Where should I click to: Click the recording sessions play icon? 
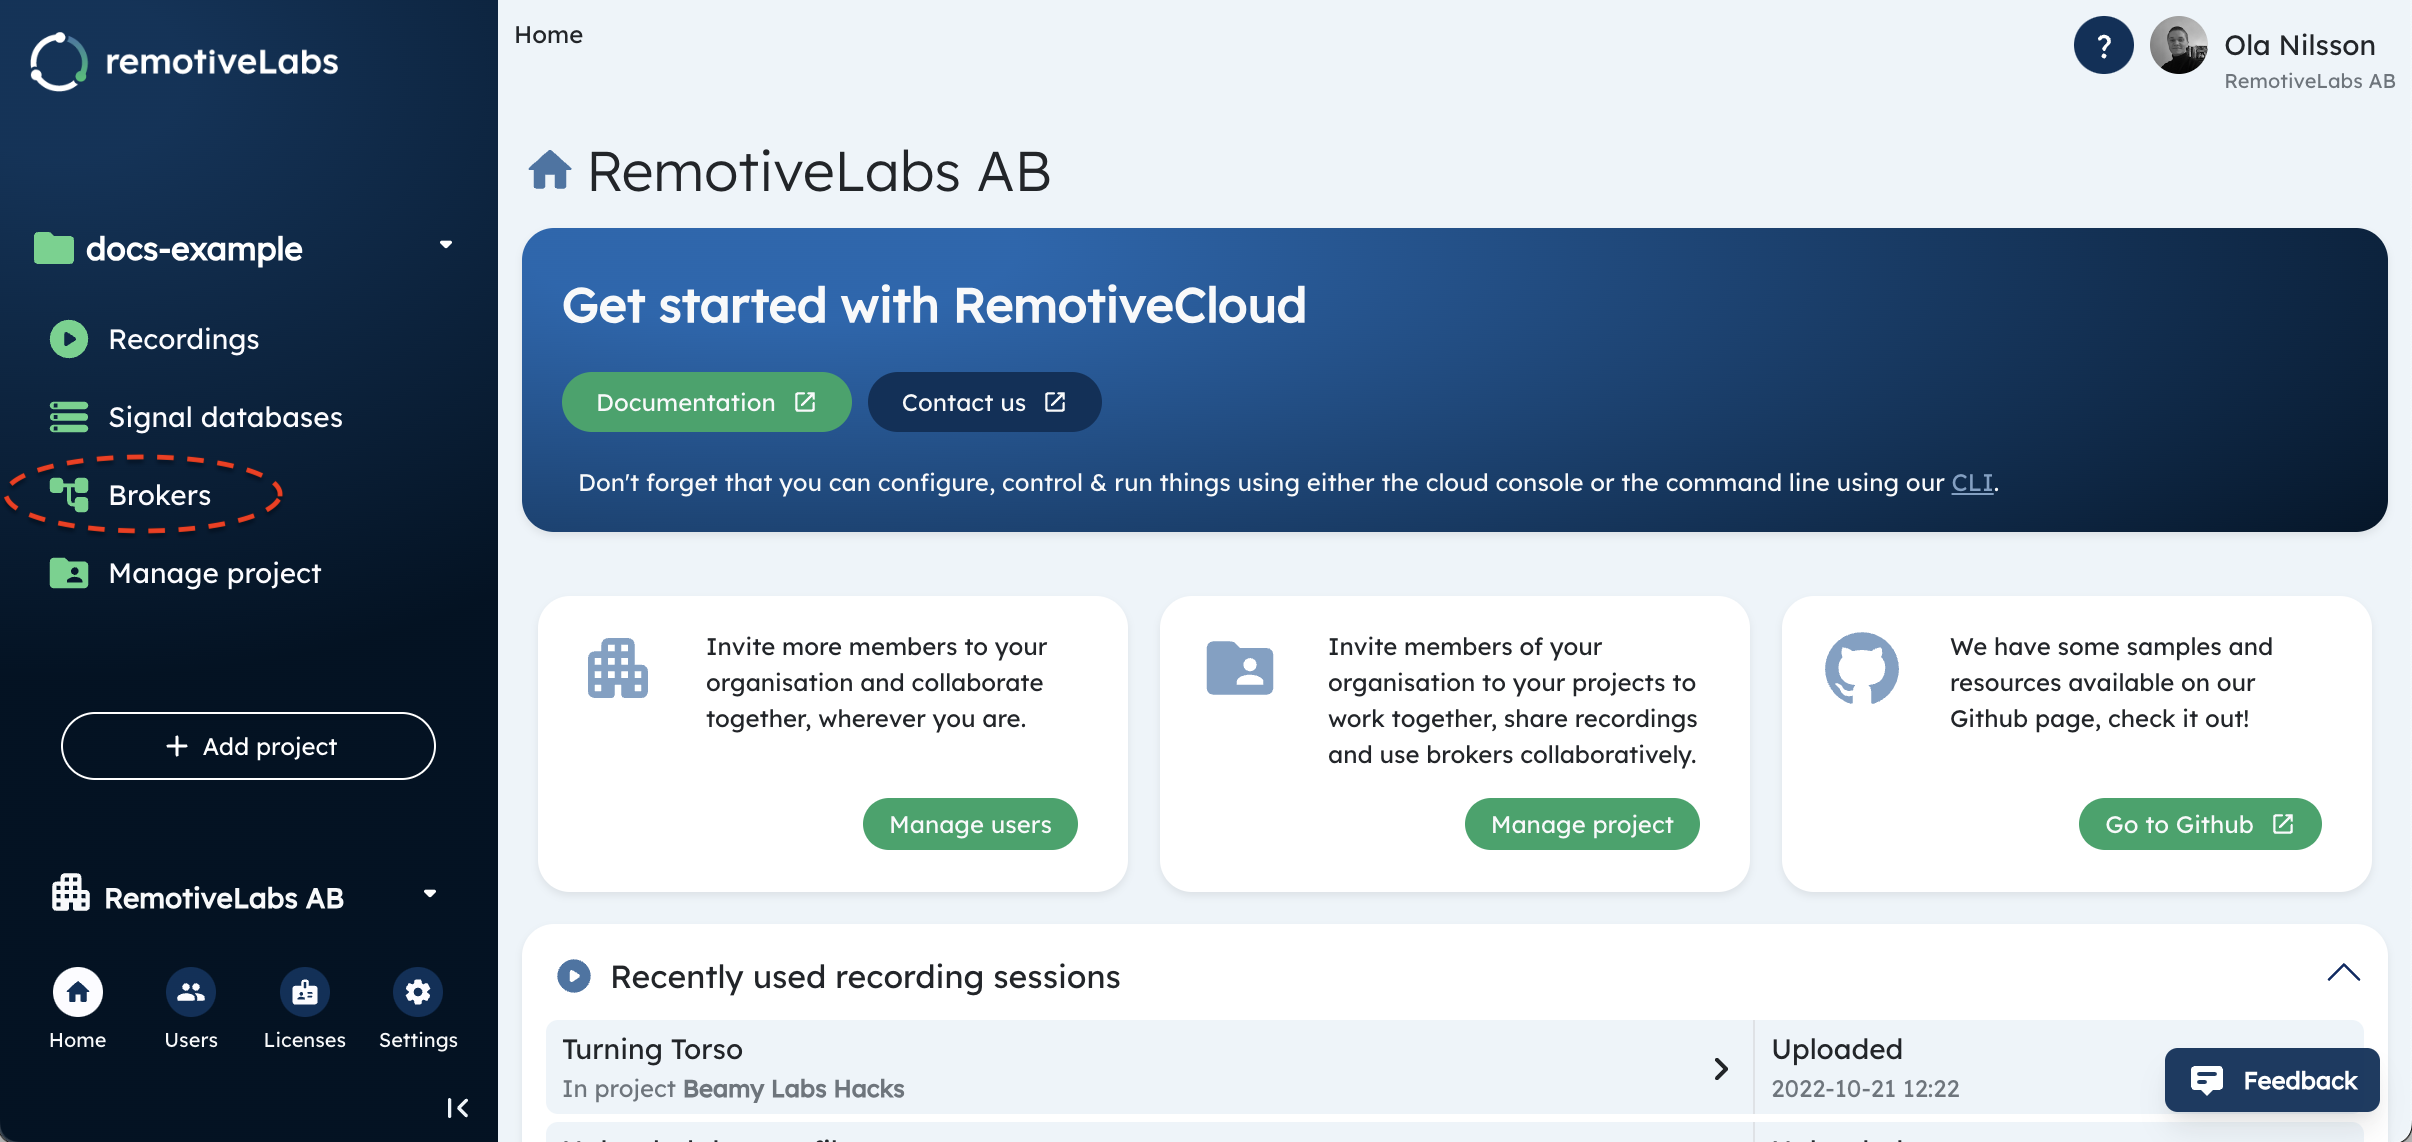click(573, 976)
